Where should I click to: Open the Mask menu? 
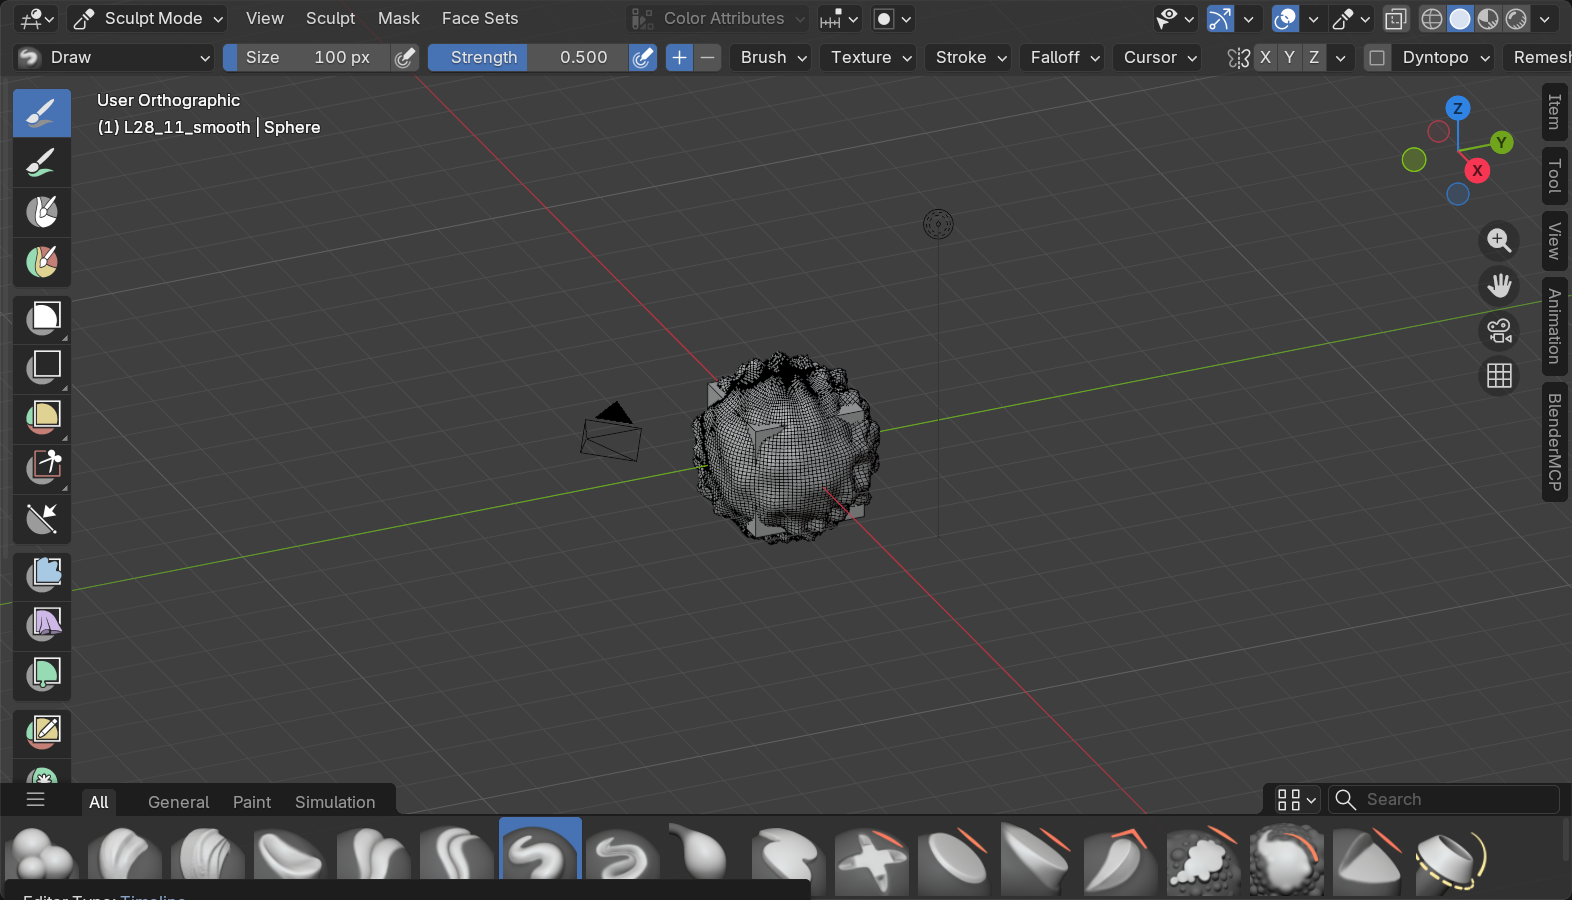[399, 19]
